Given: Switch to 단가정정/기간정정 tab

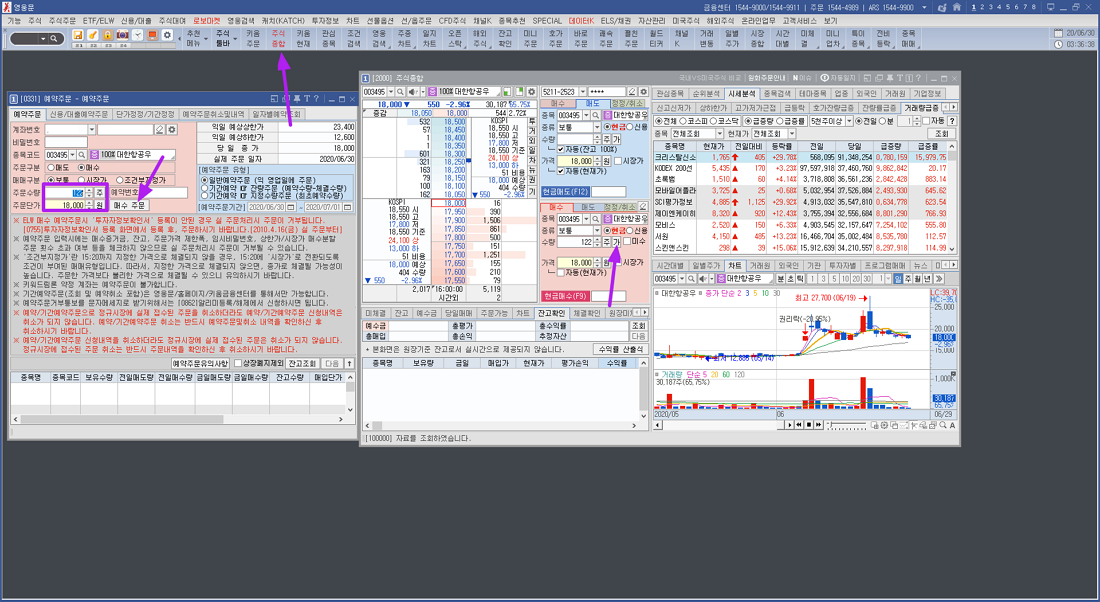Looking at the screenshot, I should [145, 114].
